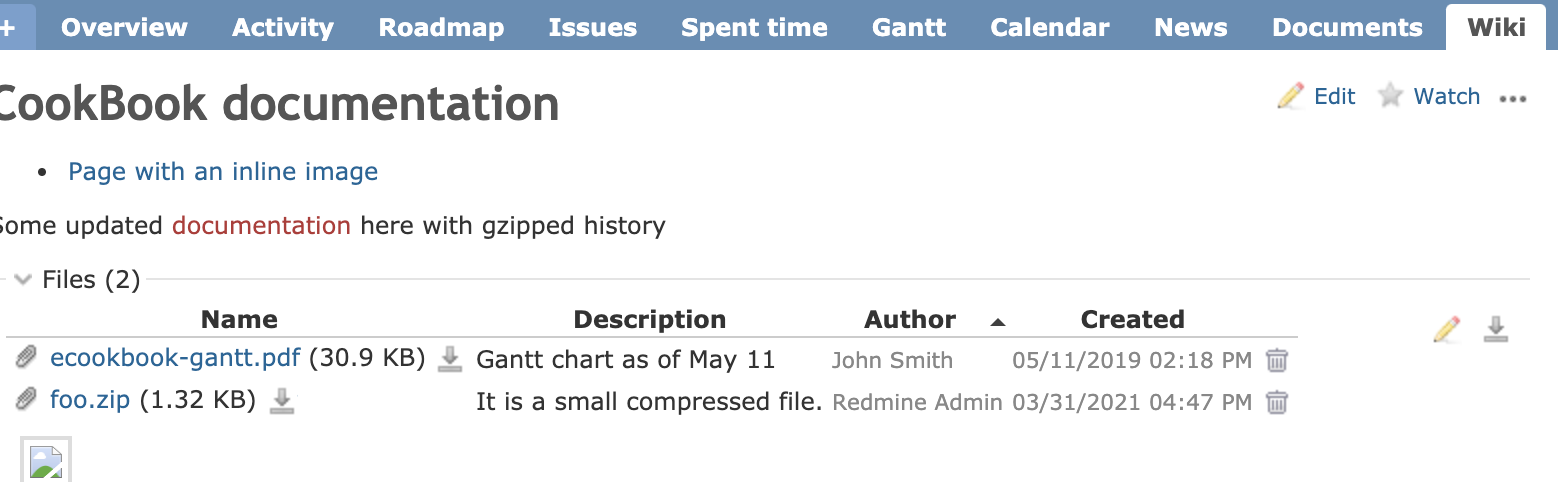Click the plus new-object menu button
The height and width of the screenshot is (482, 1558).
9,27
